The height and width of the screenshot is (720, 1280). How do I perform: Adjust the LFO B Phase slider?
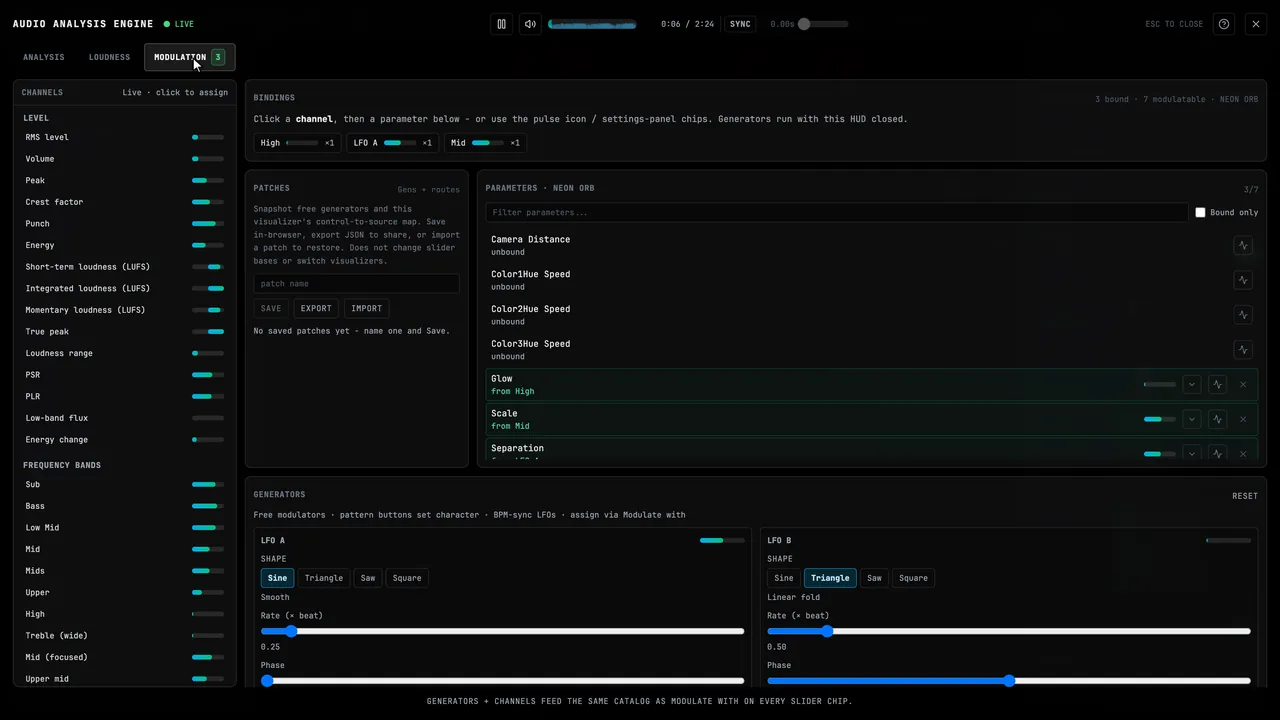pos(1009,680)
